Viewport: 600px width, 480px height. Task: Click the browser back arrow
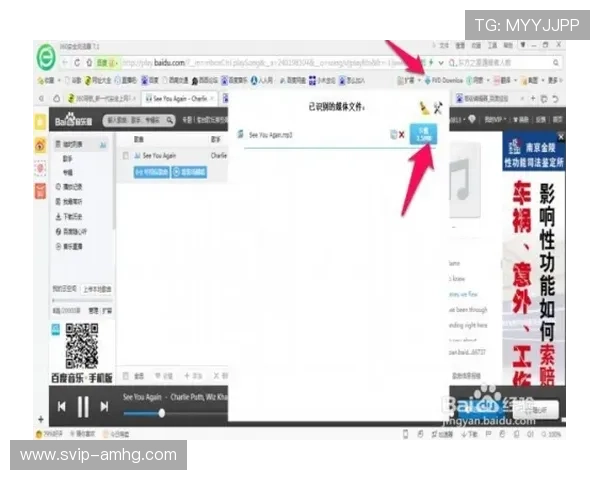62,62
